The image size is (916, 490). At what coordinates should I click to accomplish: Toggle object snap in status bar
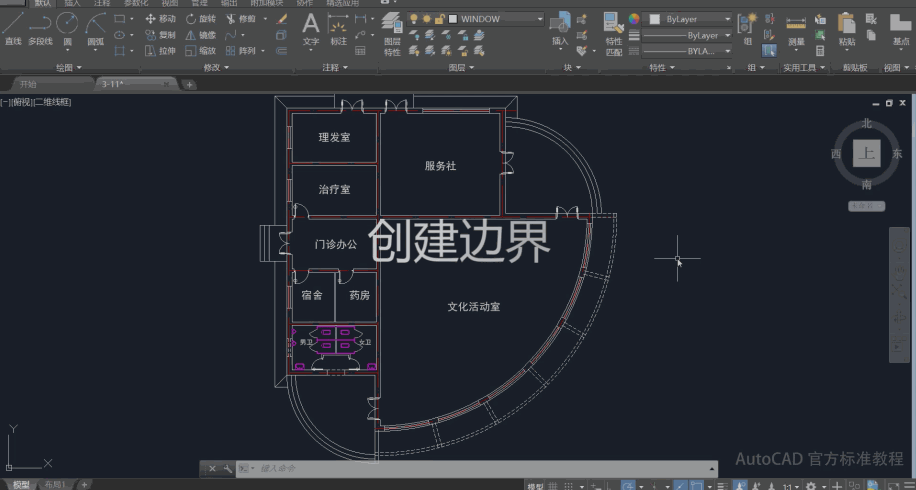[x=697, y=486]
